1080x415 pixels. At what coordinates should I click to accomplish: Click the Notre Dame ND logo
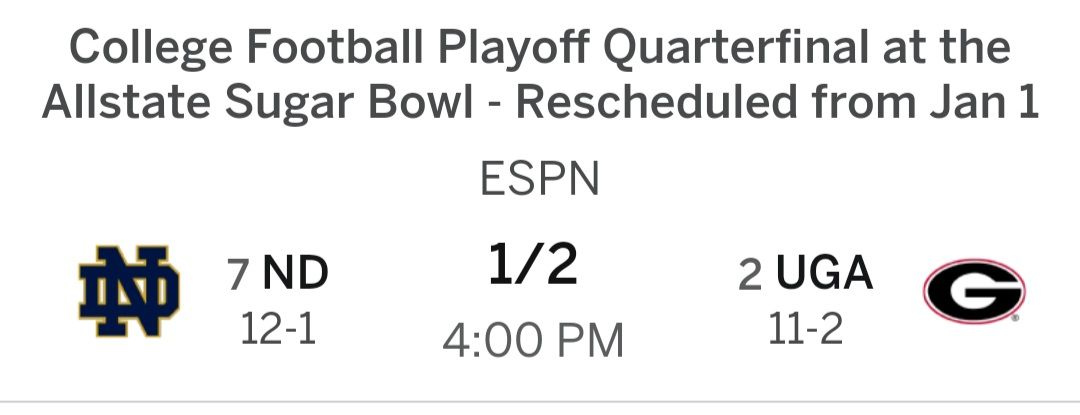pos(129,291)
